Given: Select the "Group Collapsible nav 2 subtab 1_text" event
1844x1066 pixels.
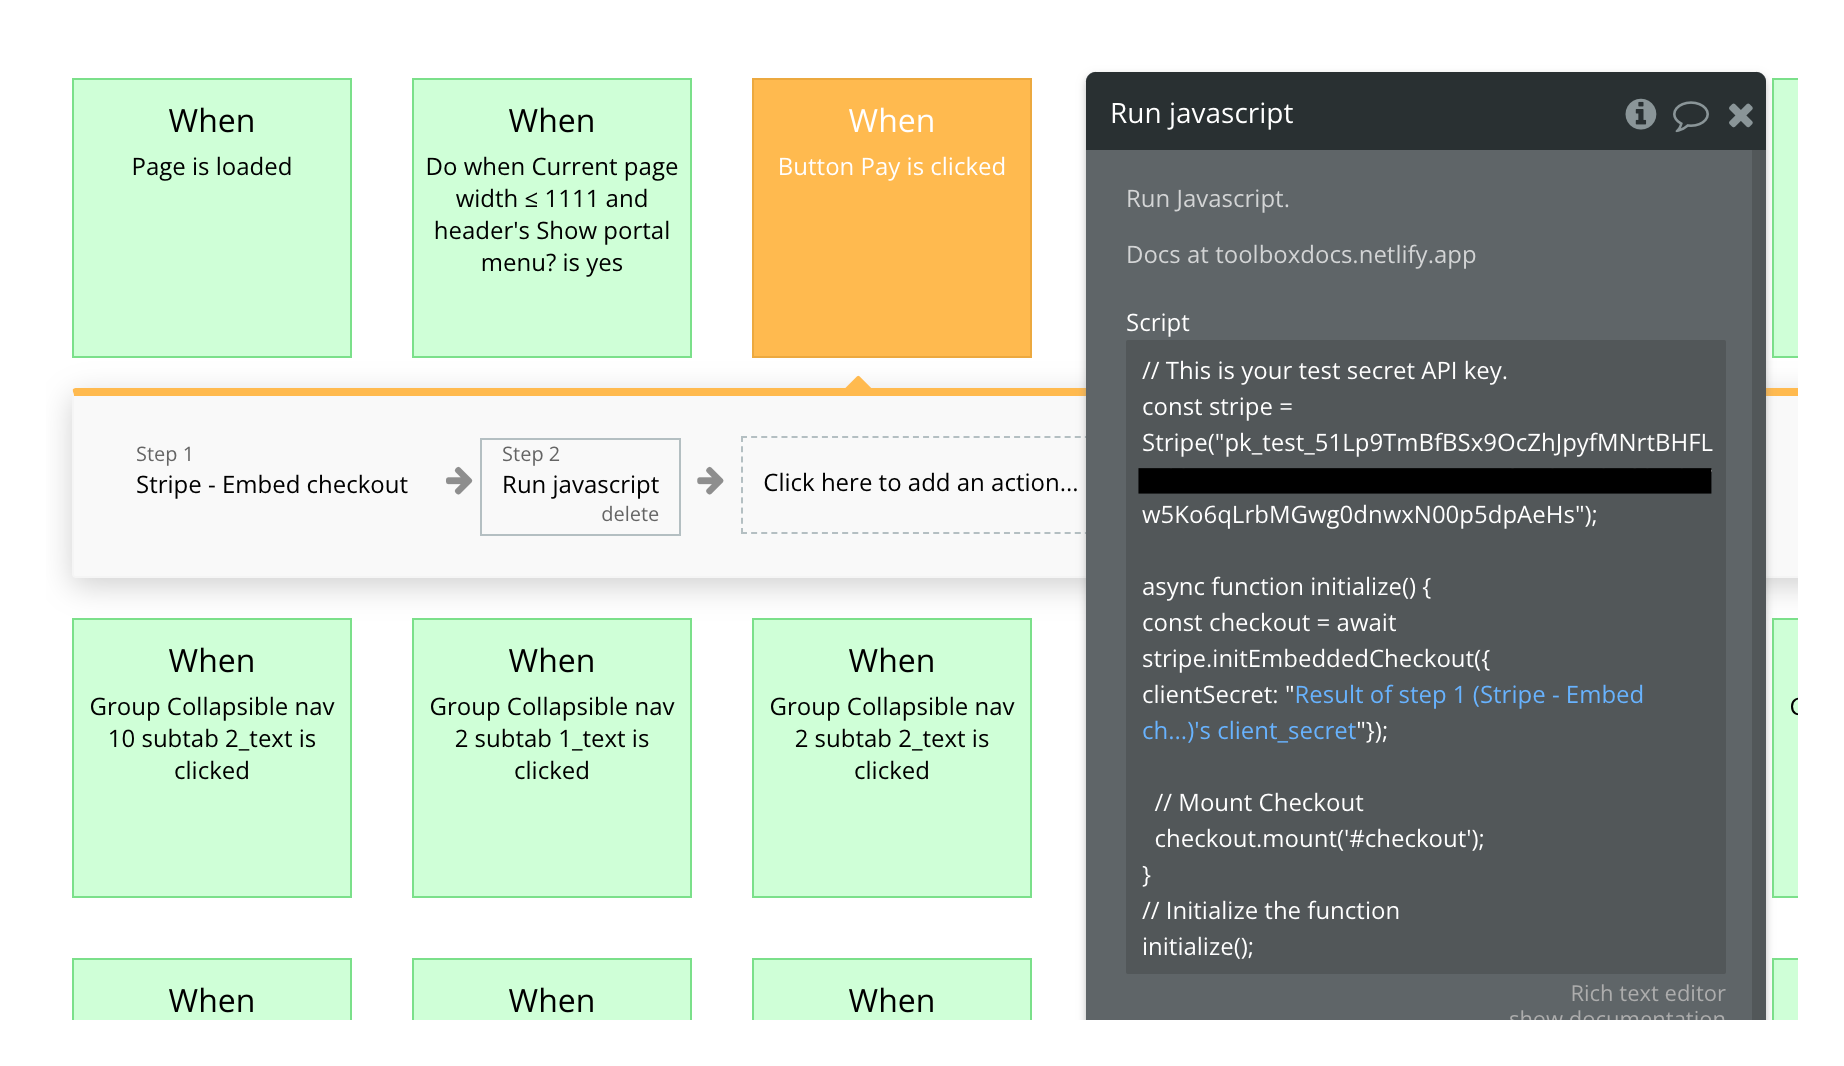Looking at the screenshot, I should (551, 757).
